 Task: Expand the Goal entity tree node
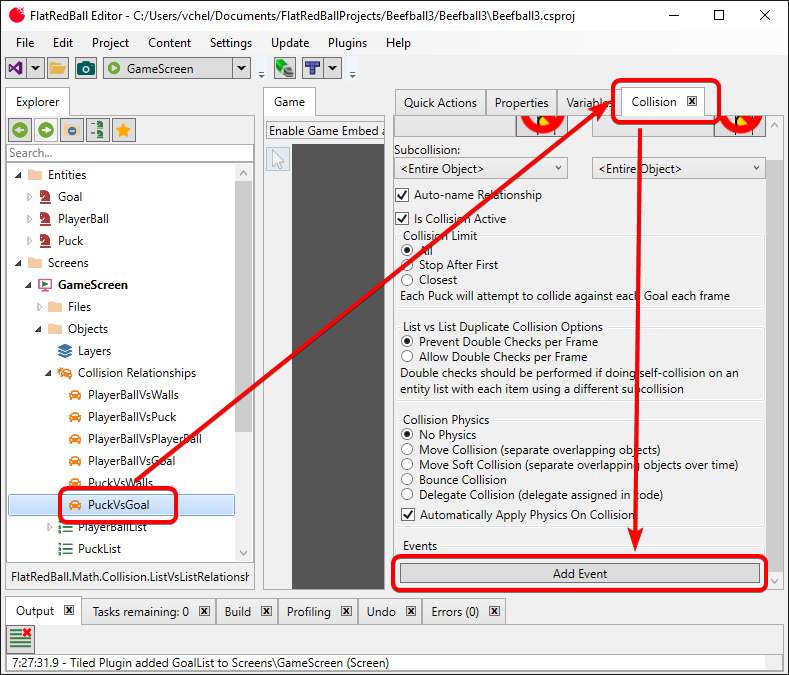[x=30, y=197]
